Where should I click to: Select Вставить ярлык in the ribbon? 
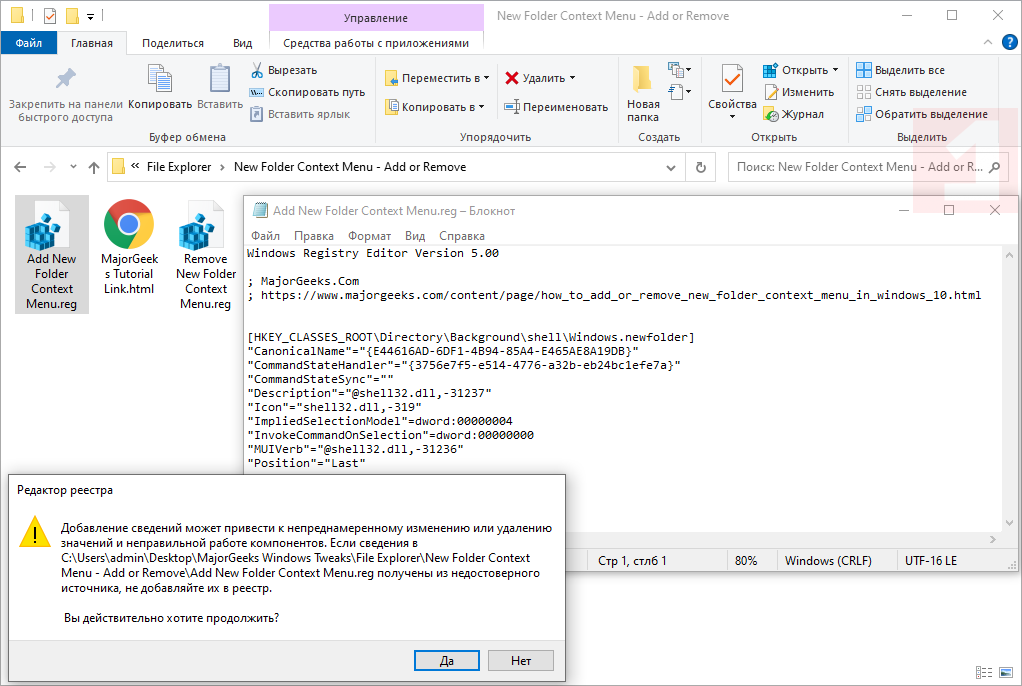pyautogui.click(x=300, y=114)
